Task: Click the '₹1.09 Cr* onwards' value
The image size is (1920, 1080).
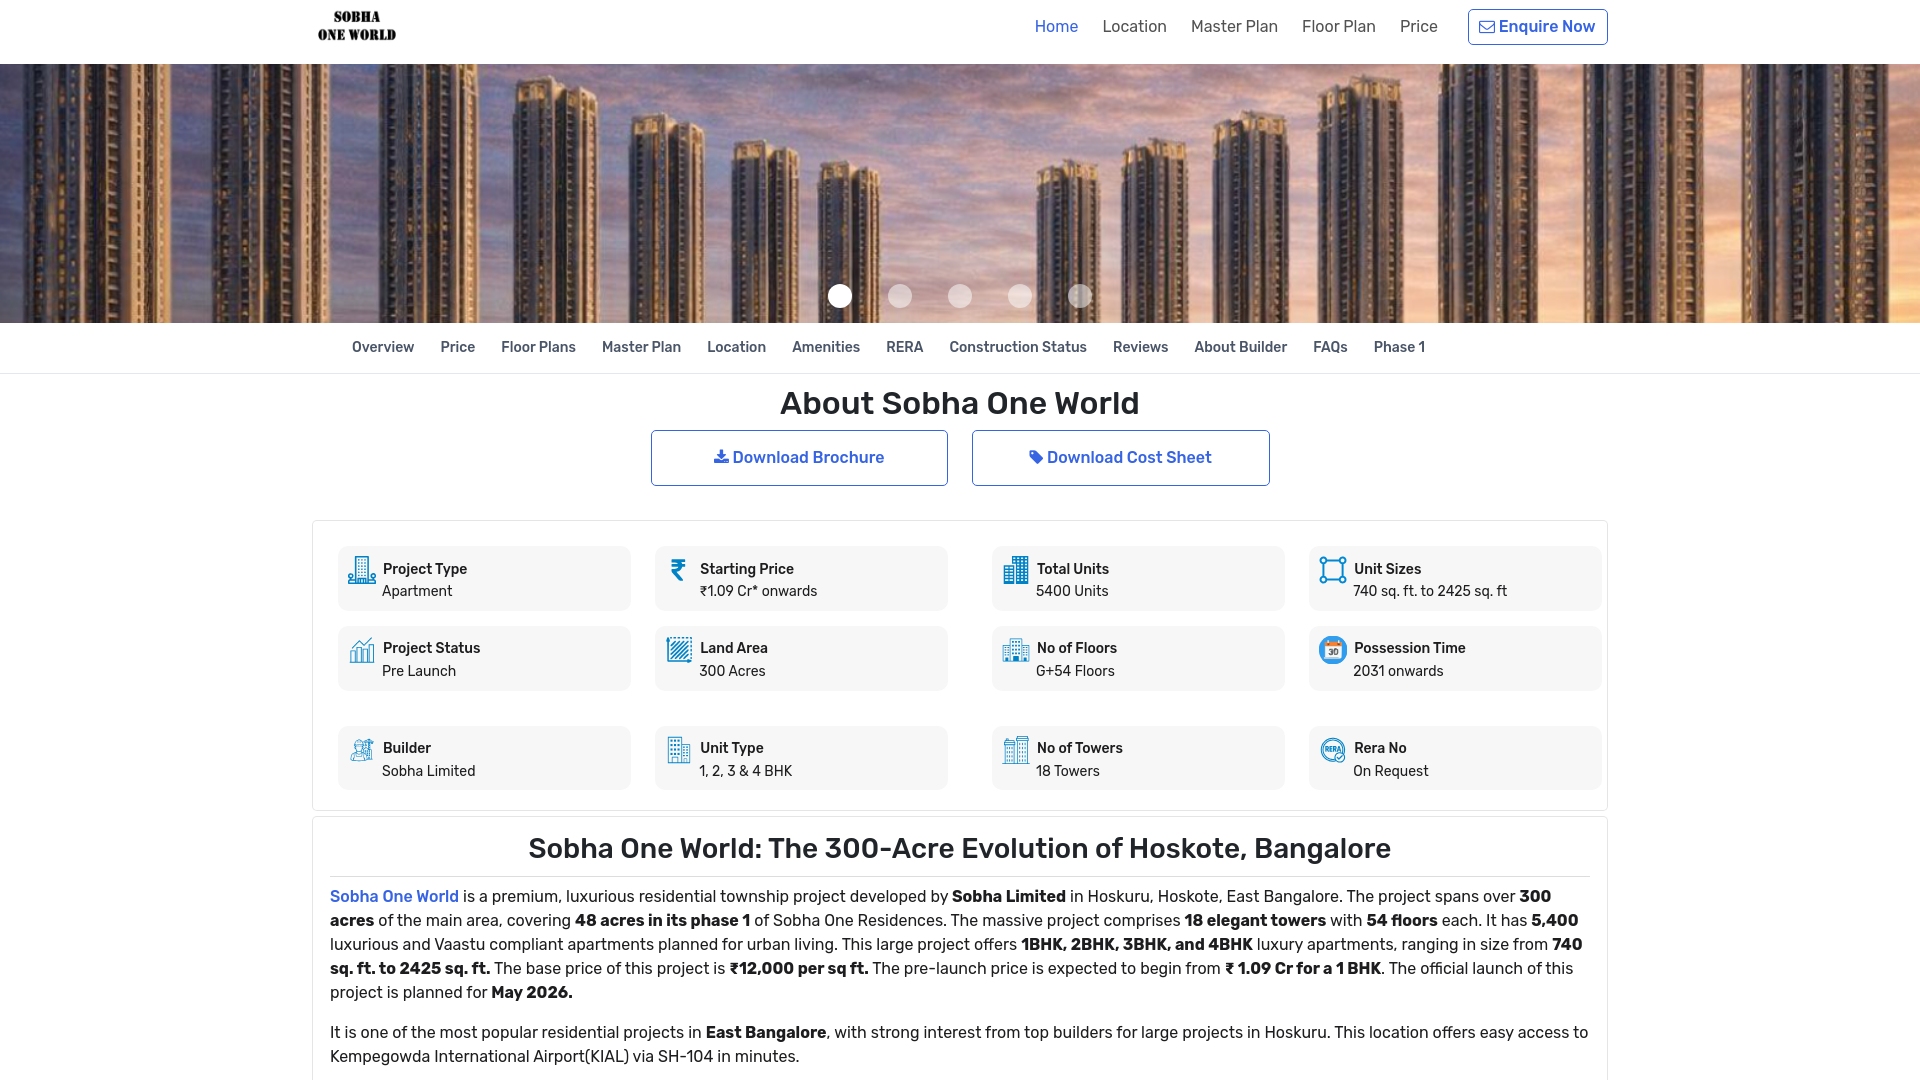Action: click(758, 591)
